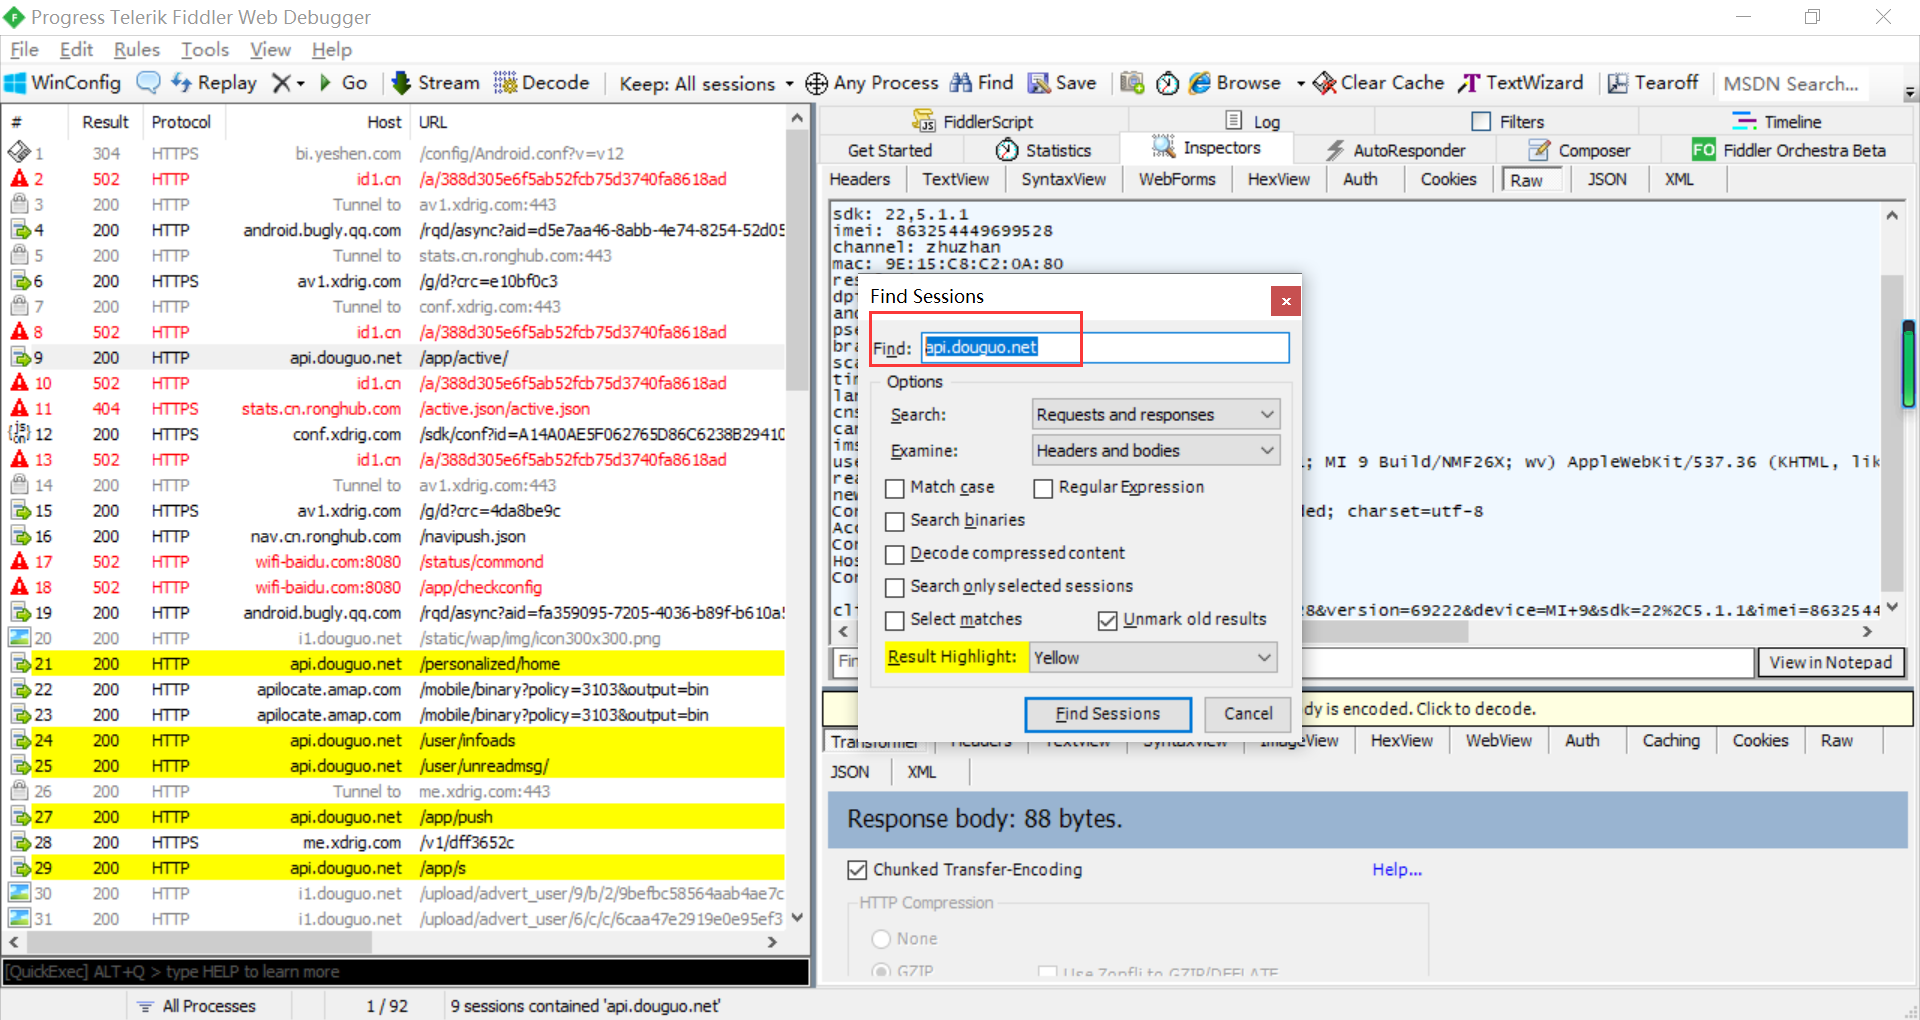Click the All Processes status bar filter
The width and height of the screenshot is (1920, 1020).
[x=197, y=1006]
